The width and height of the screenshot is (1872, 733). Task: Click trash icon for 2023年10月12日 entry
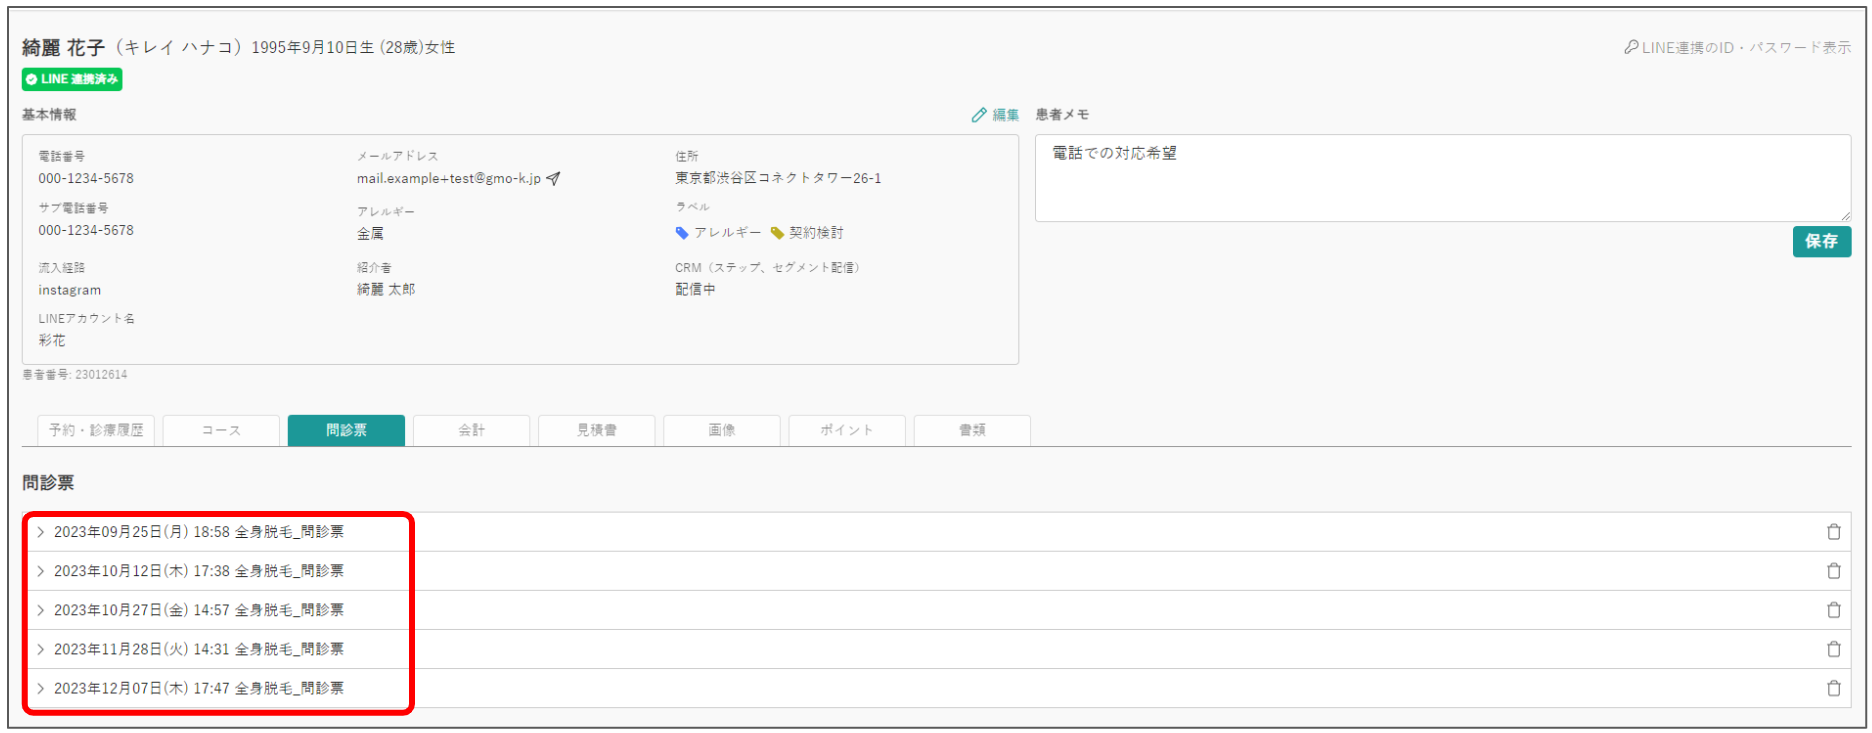(x=1833, y=571)
